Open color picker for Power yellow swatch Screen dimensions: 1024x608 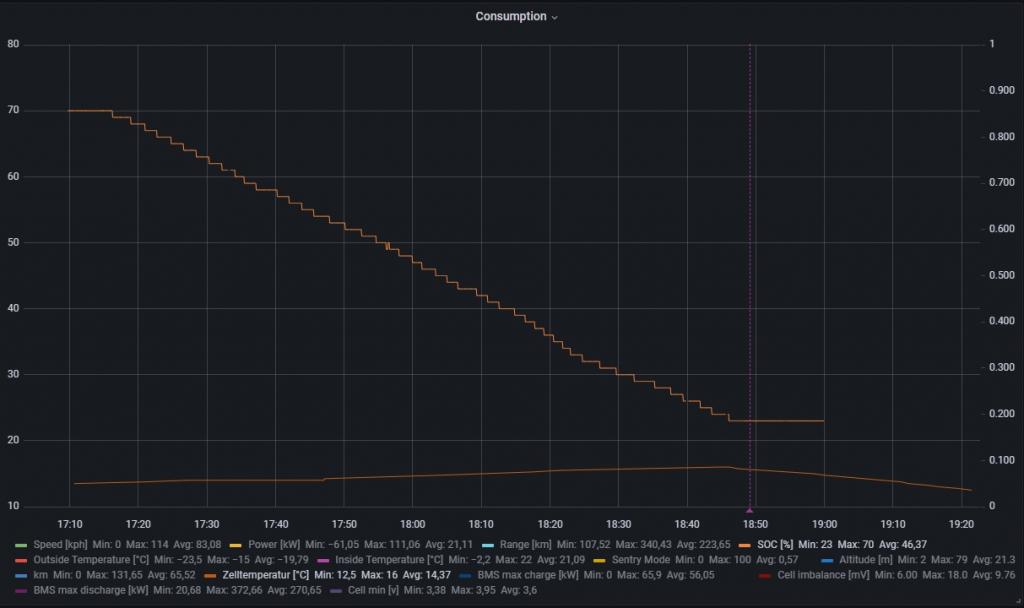tap(236, 545)
